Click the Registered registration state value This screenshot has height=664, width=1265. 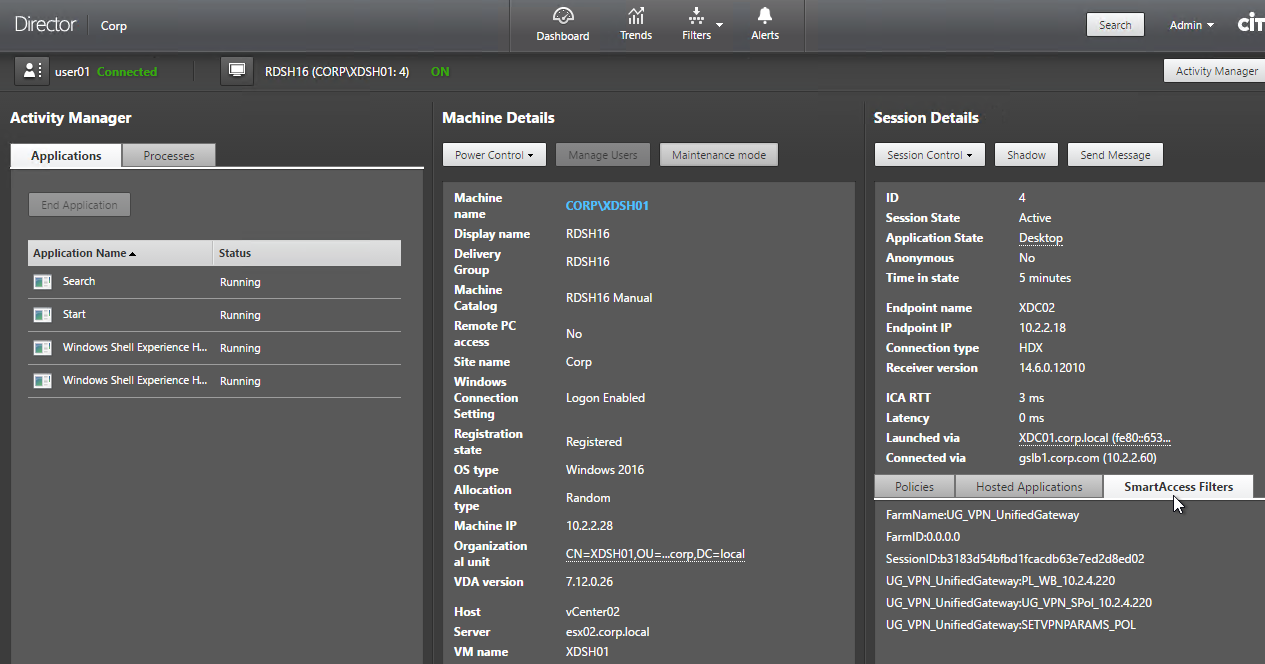click(594, 442)
